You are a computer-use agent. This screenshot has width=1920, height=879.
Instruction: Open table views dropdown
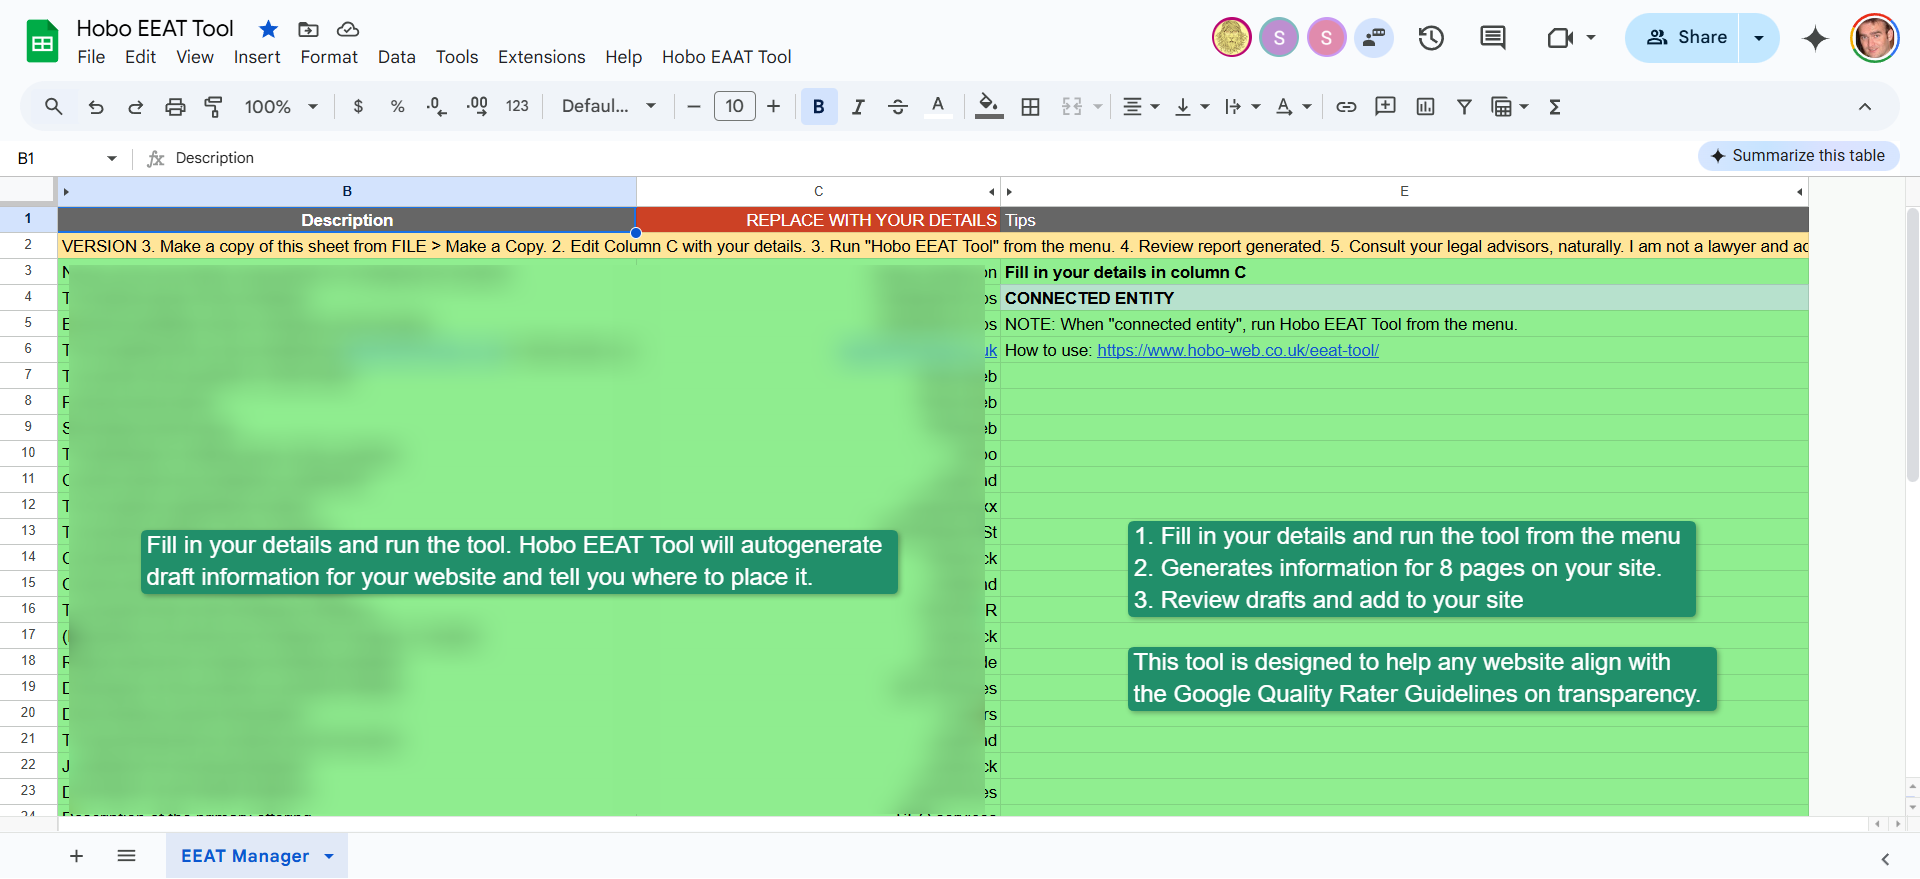tap(1510, 106)
